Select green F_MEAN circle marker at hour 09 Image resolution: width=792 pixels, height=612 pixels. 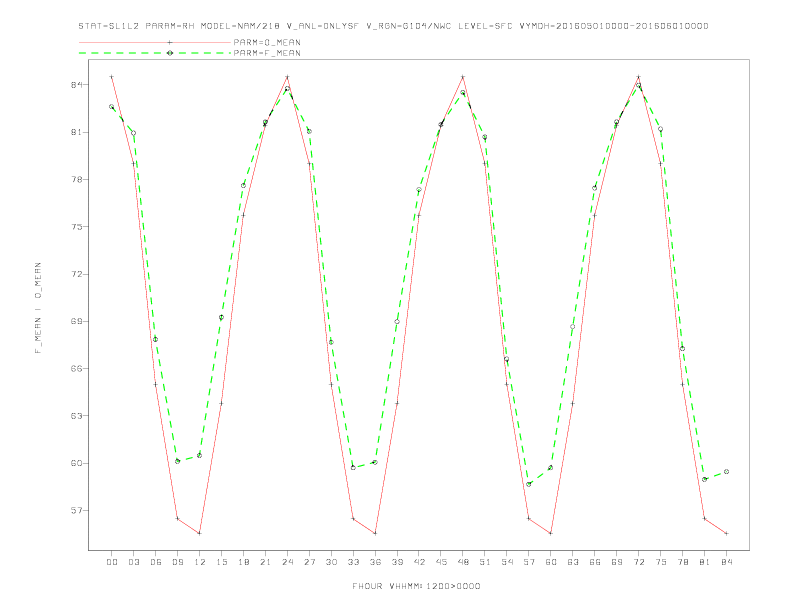coord(177,461)
